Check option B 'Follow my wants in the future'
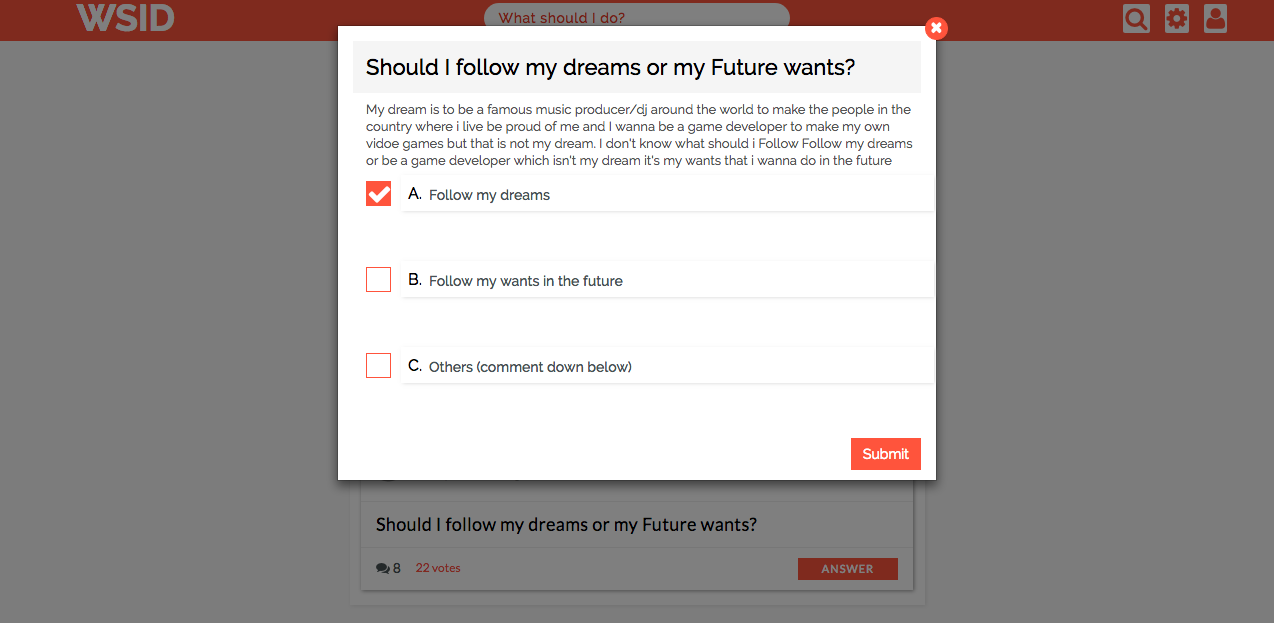Viewport: 1274px width, 623px height. (378, 279)
